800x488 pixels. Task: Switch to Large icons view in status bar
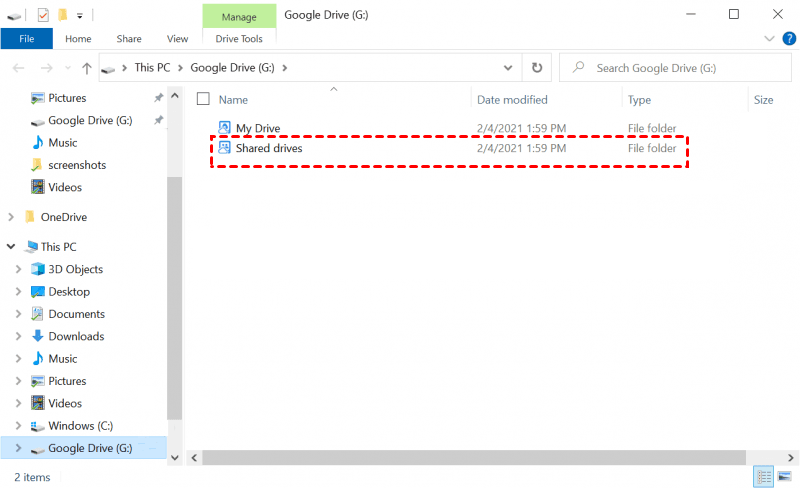(784, 477)
